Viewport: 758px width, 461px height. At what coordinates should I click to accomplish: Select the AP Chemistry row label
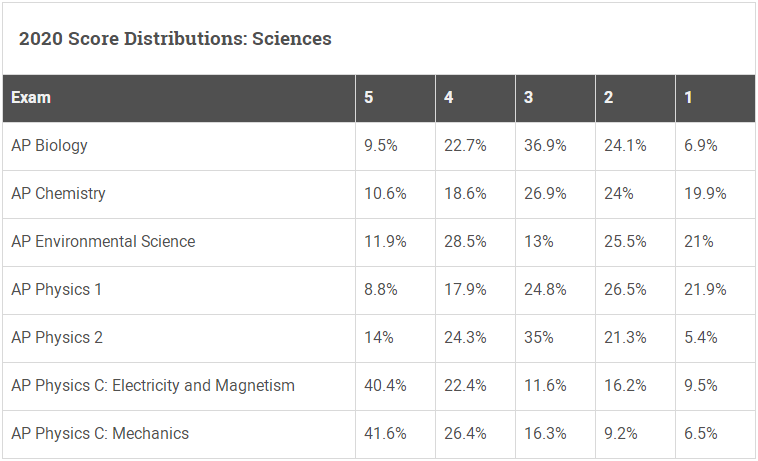click(58, 194)
